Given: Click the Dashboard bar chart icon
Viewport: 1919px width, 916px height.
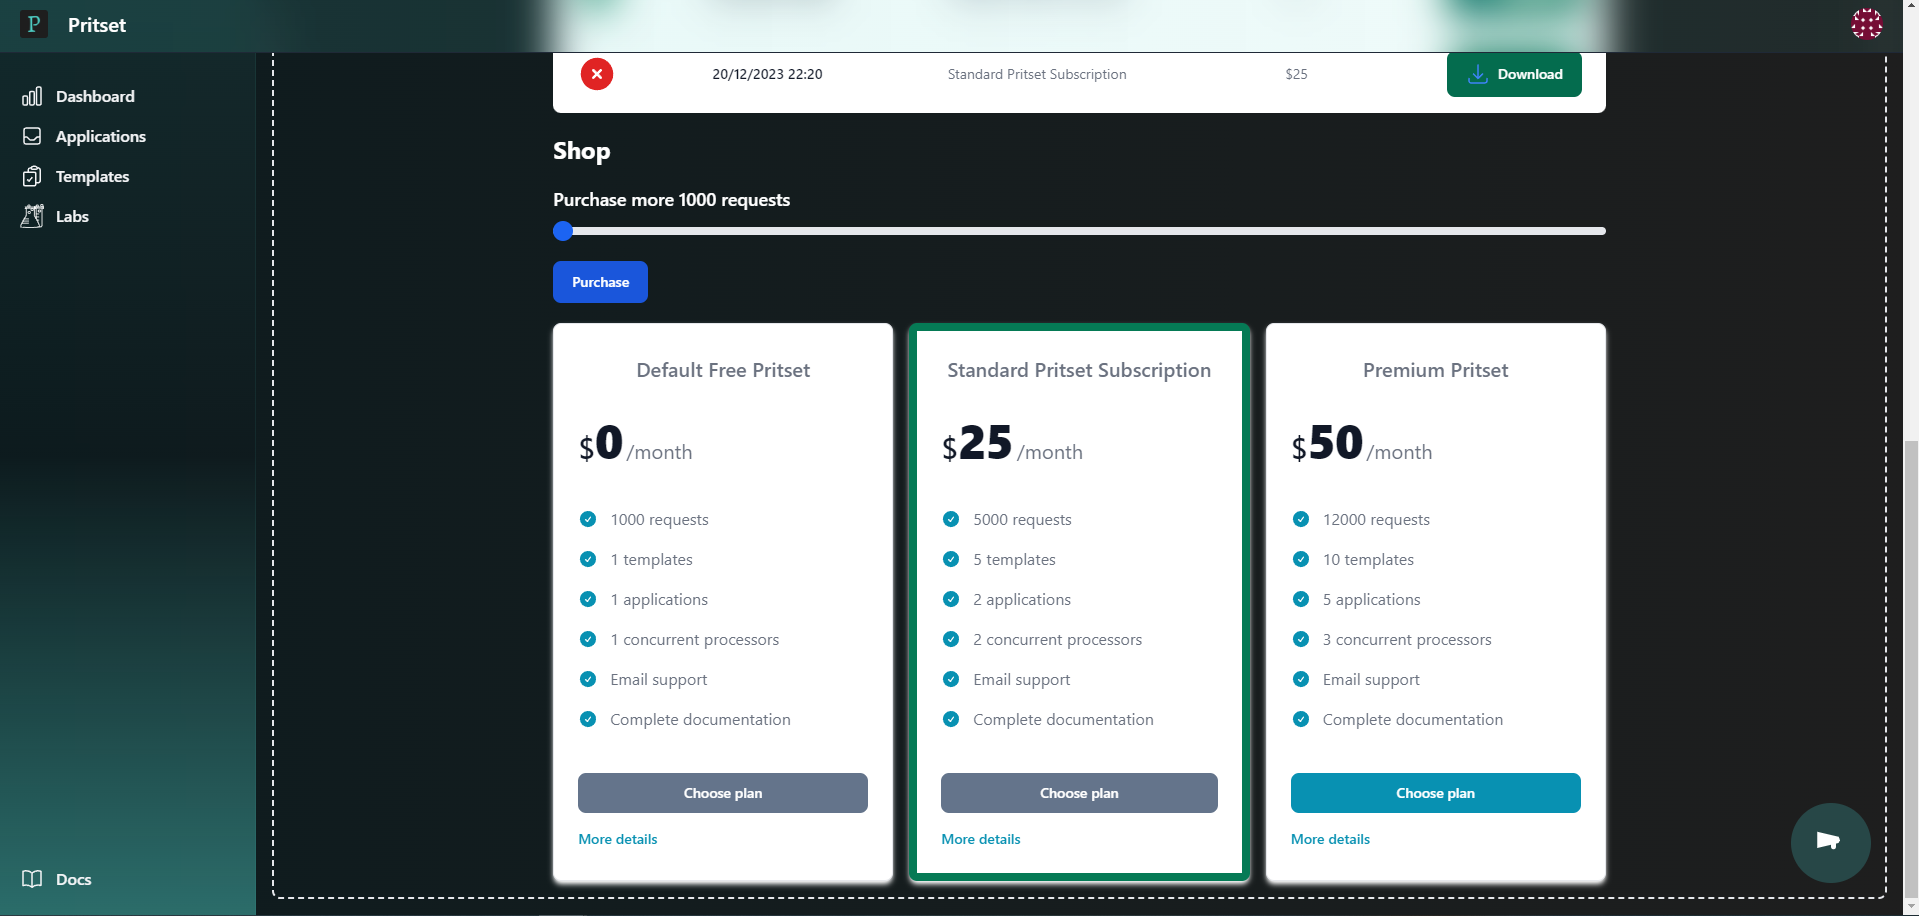Looking at the screenshot, I should coord(32,96).
